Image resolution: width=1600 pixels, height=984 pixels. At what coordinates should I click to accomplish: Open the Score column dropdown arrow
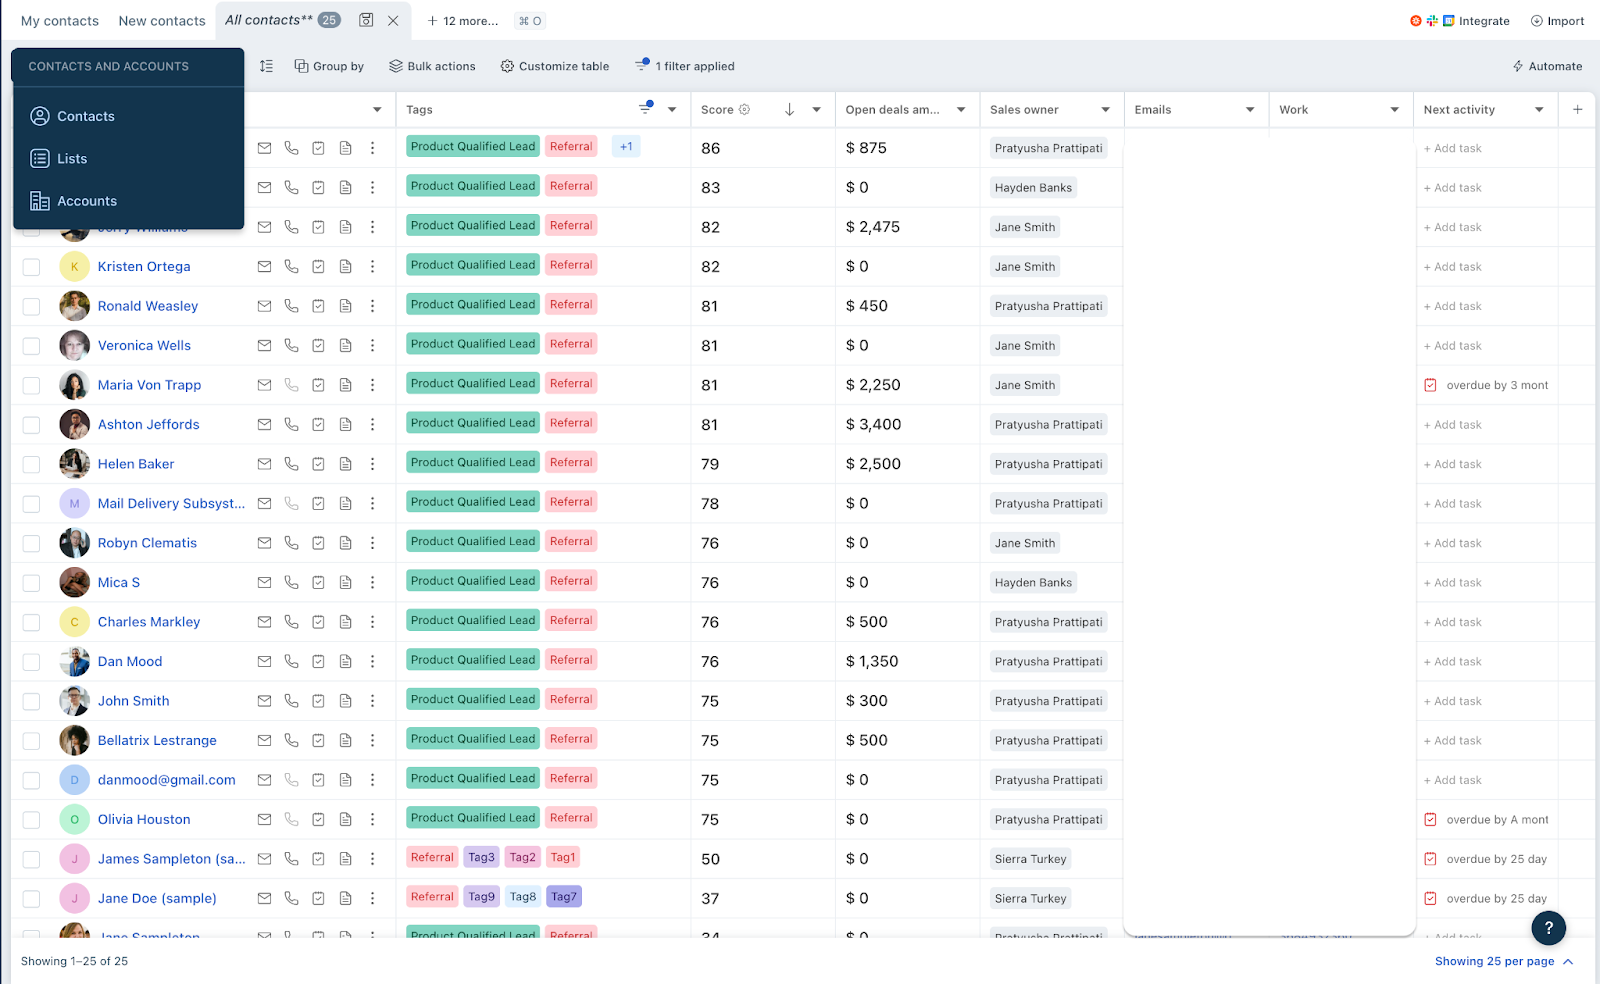coord(816,110)
